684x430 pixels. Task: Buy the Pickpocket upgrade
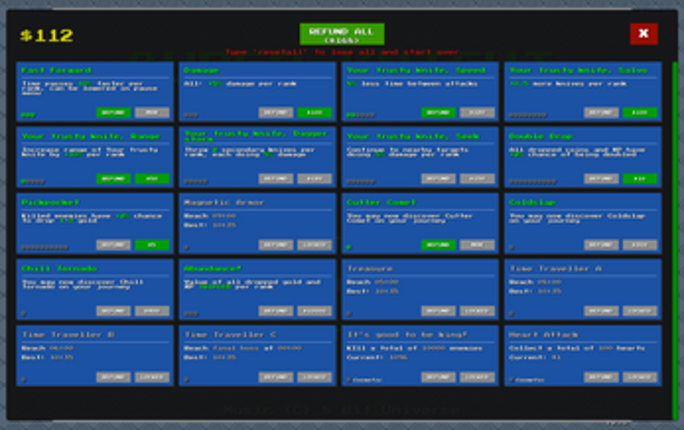click(152, 245)
